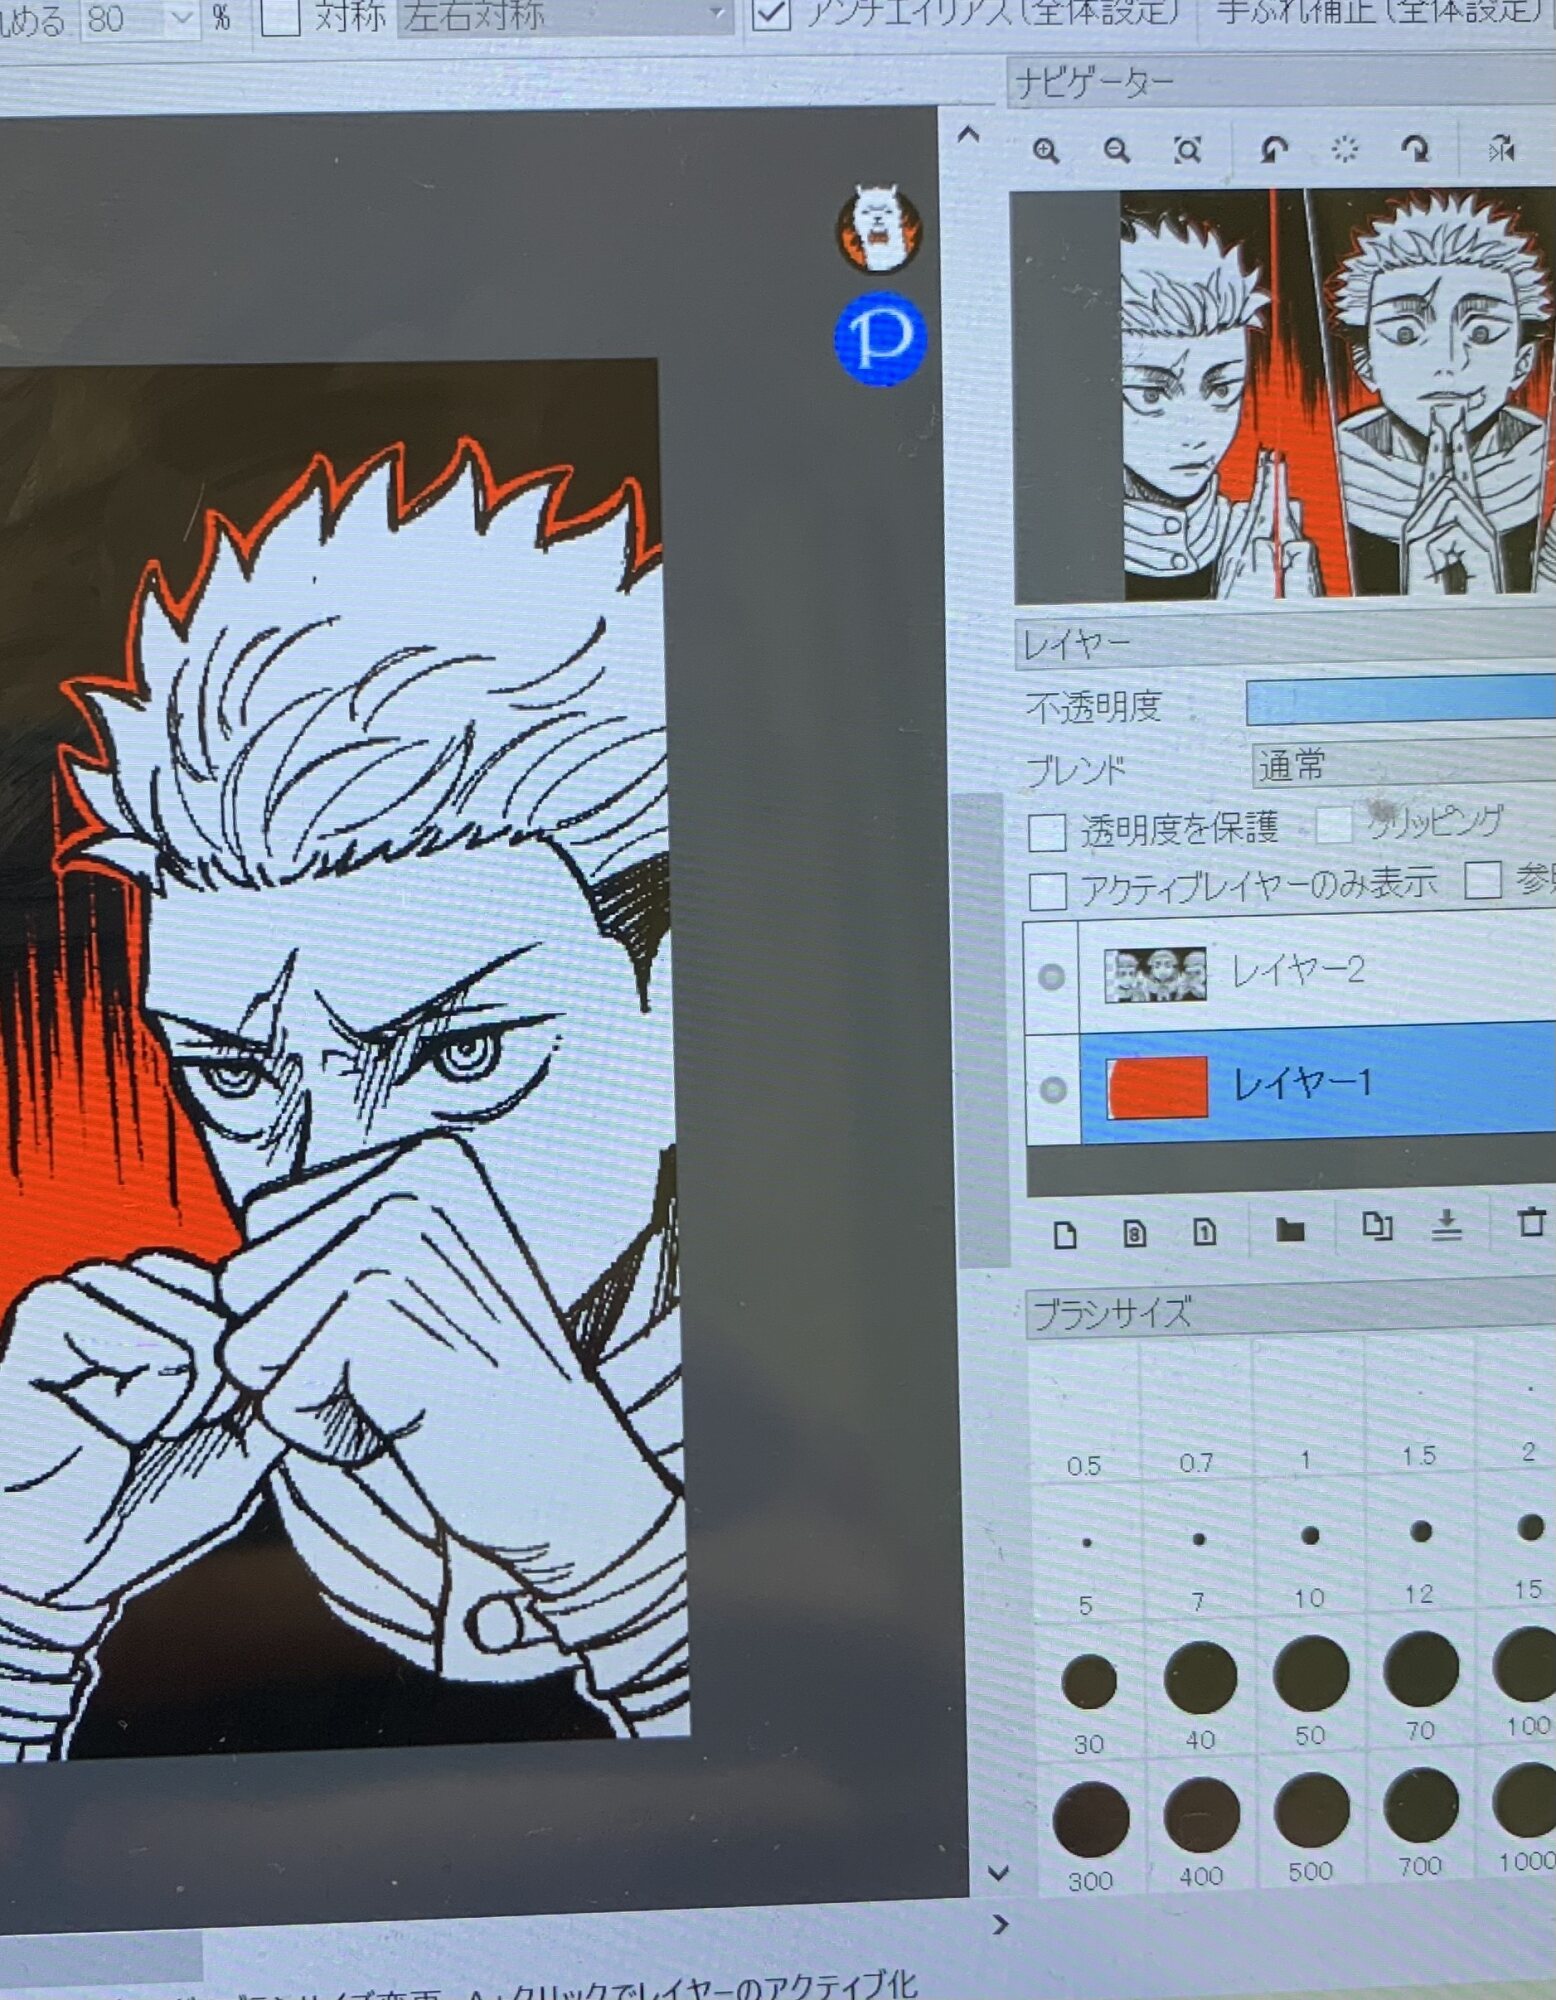Open the 左右対称 symmetry type dropdown

point(565,15)
